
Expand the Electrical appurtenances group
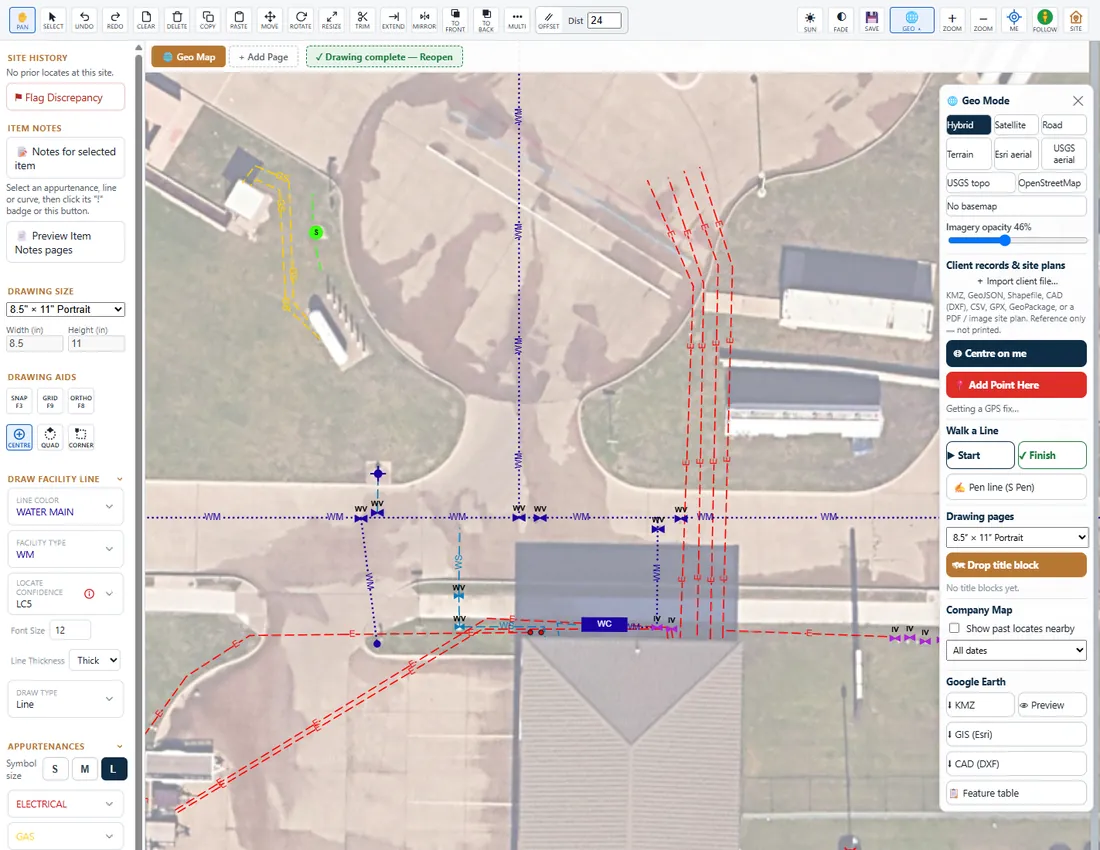65,804
